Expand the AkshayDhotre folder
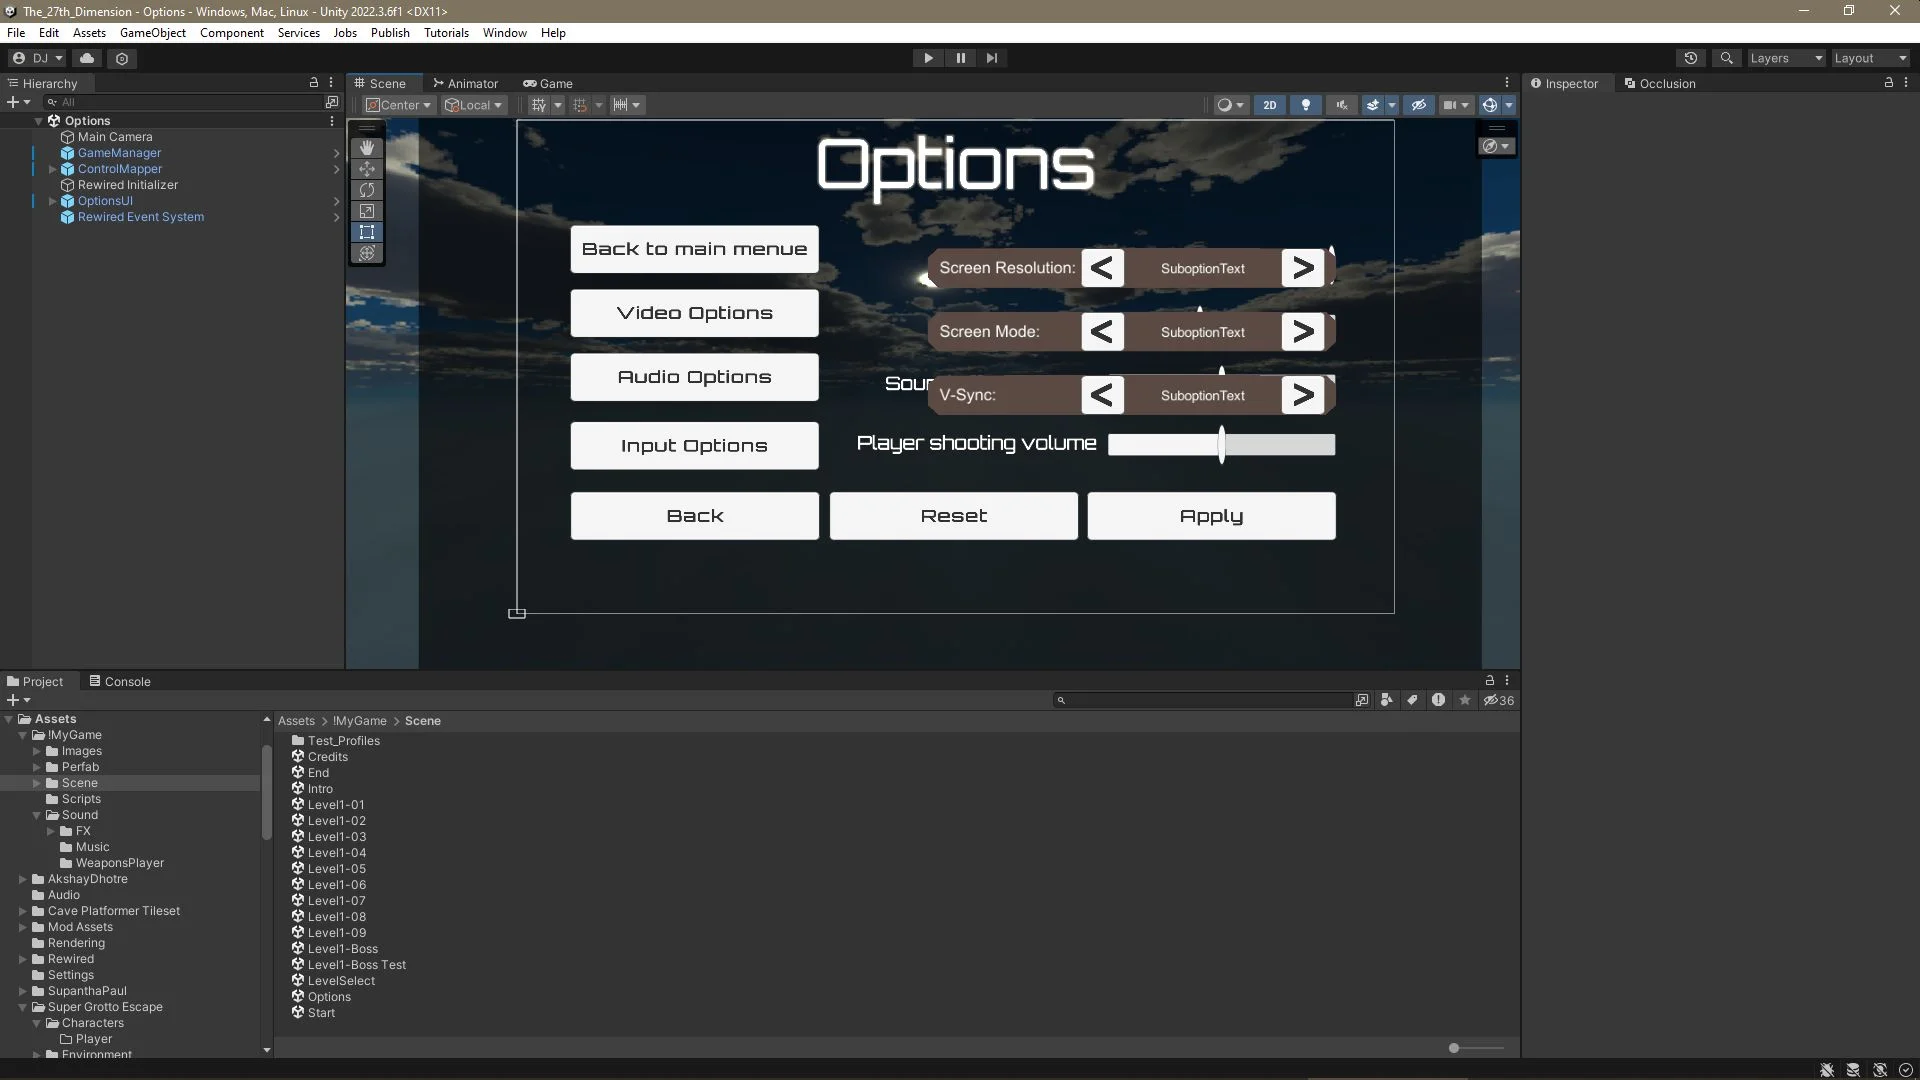This screenshot has width=1920, height=1080. pyautogui.click(x=23, y=879)
